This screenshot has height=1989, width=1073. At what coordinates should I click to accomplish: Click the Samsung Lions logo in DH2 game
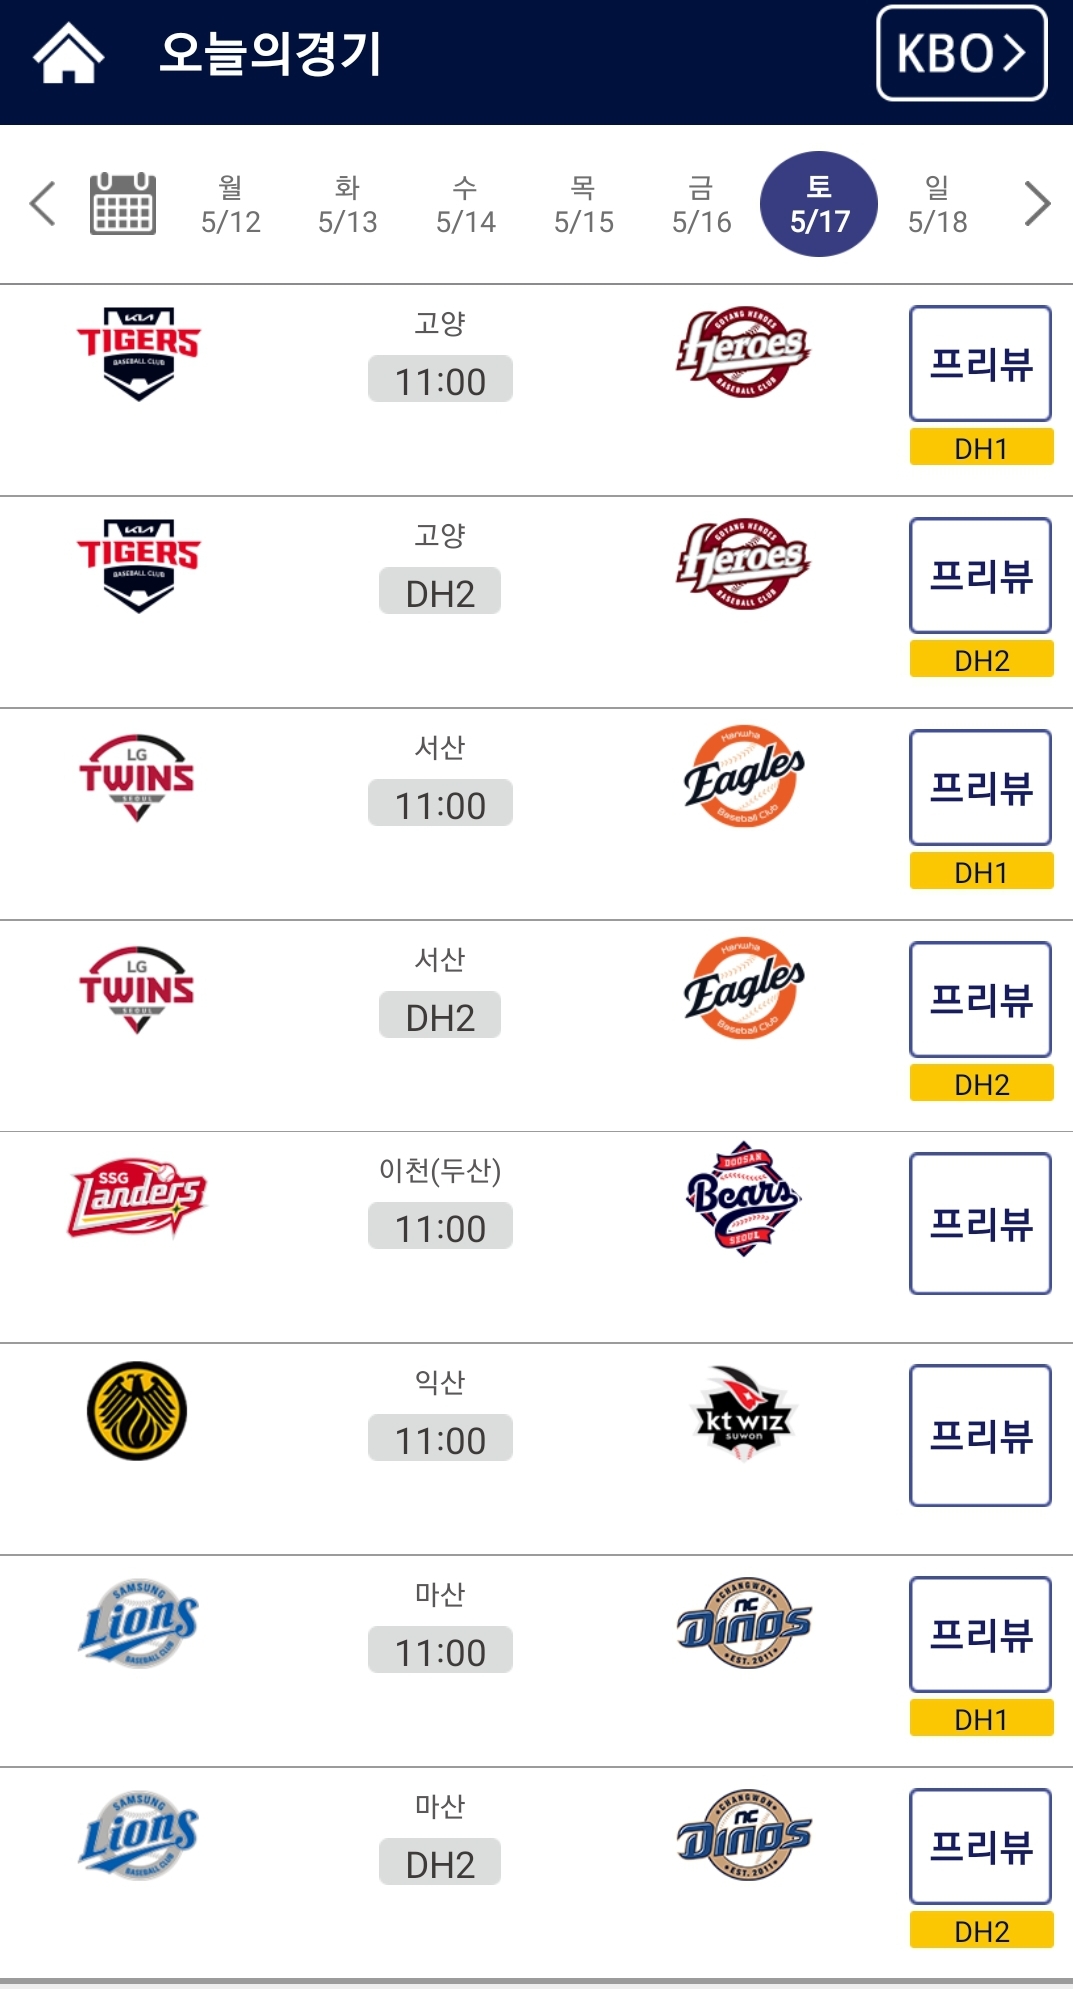pyautogui.click(x=138, y=1835)
